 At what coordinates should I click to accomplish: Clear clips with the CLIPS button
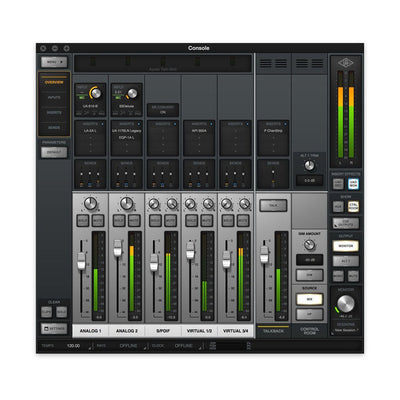coord(46,312)
